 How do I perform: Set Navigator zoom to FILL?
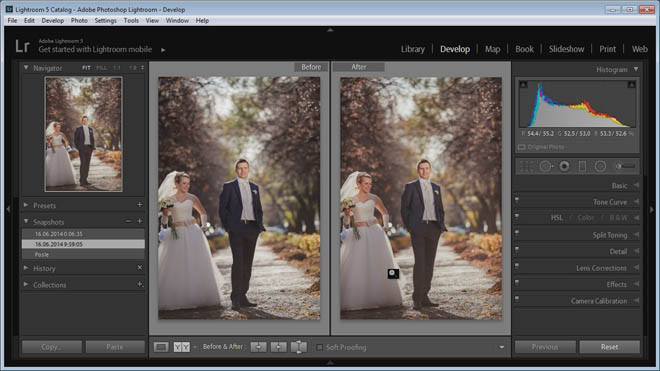(101, 68)
